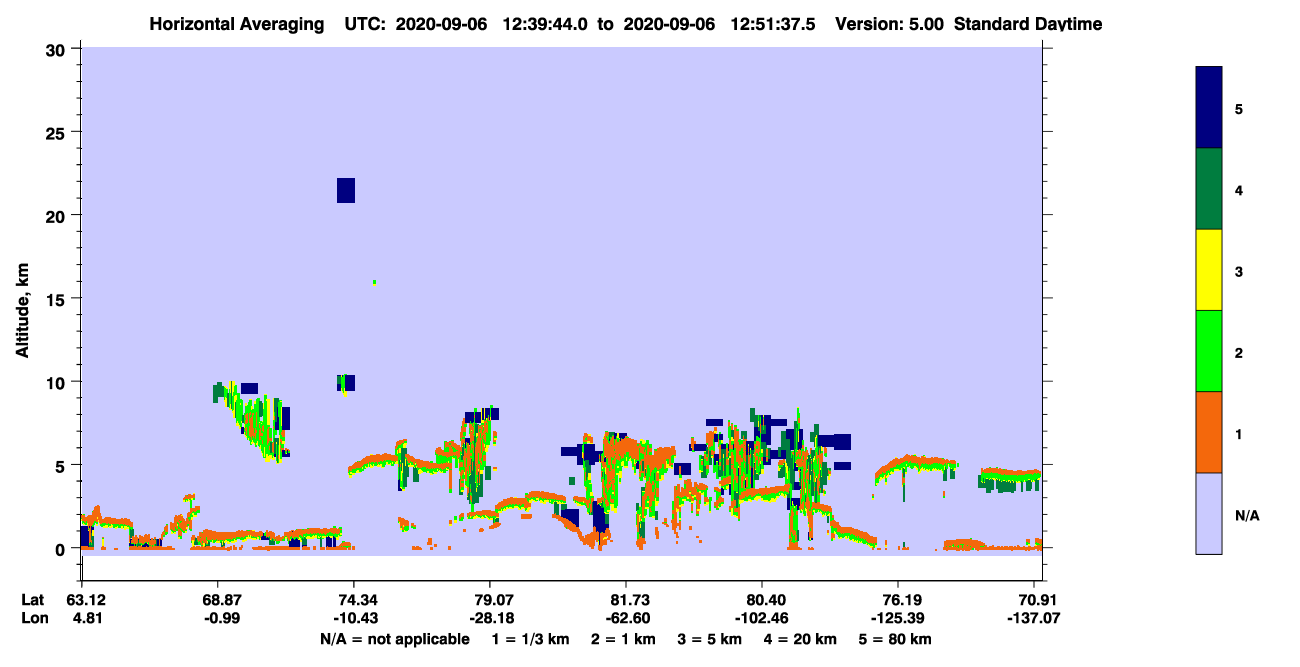Click the yellow colorbar segment labeled 3
Screen dimensions: 1300x667
[x=1209, y=270]
